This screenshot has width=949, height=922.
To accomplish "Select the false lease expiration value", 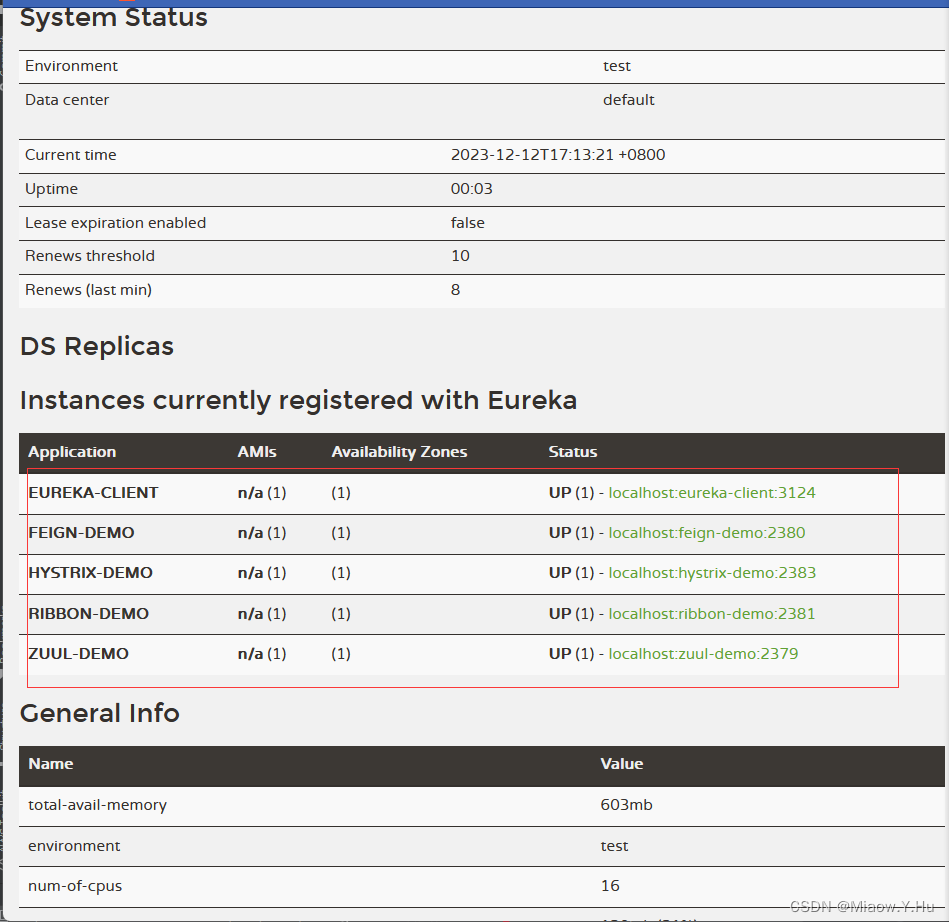I will click(x=467, y=223).
